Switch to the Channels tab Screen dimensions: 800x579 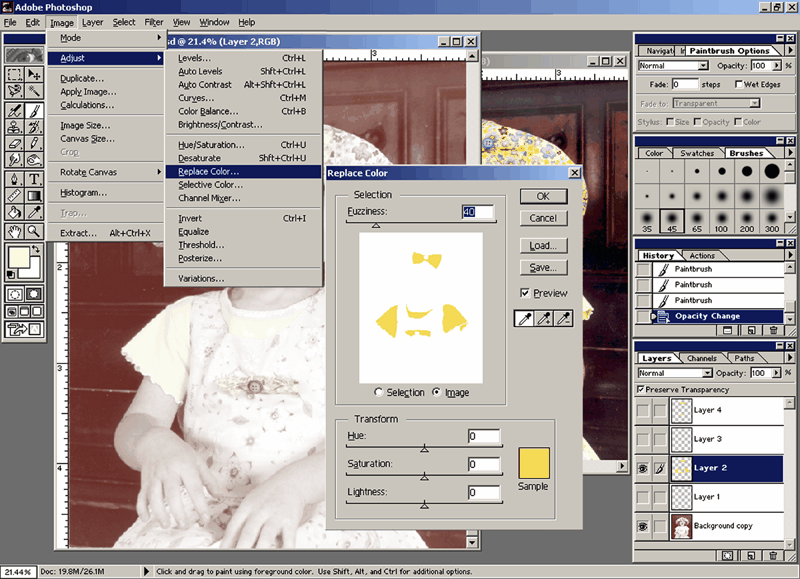(x=701, y=358)
